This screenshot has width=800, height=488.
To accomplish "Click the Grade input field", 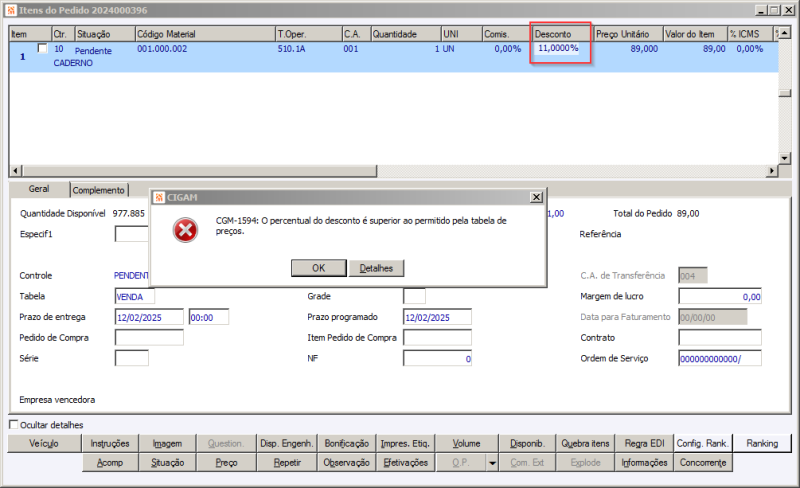I will tap(414, 296).
